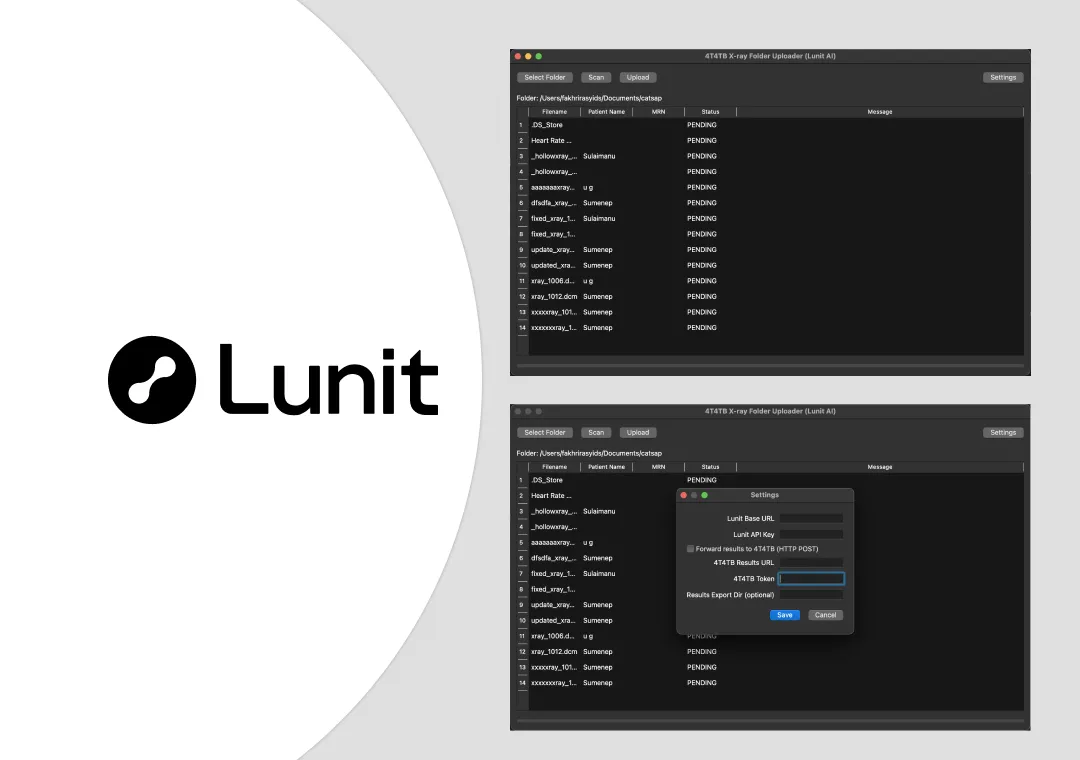Click the Patient Name column header in upper window

[607, 112]
